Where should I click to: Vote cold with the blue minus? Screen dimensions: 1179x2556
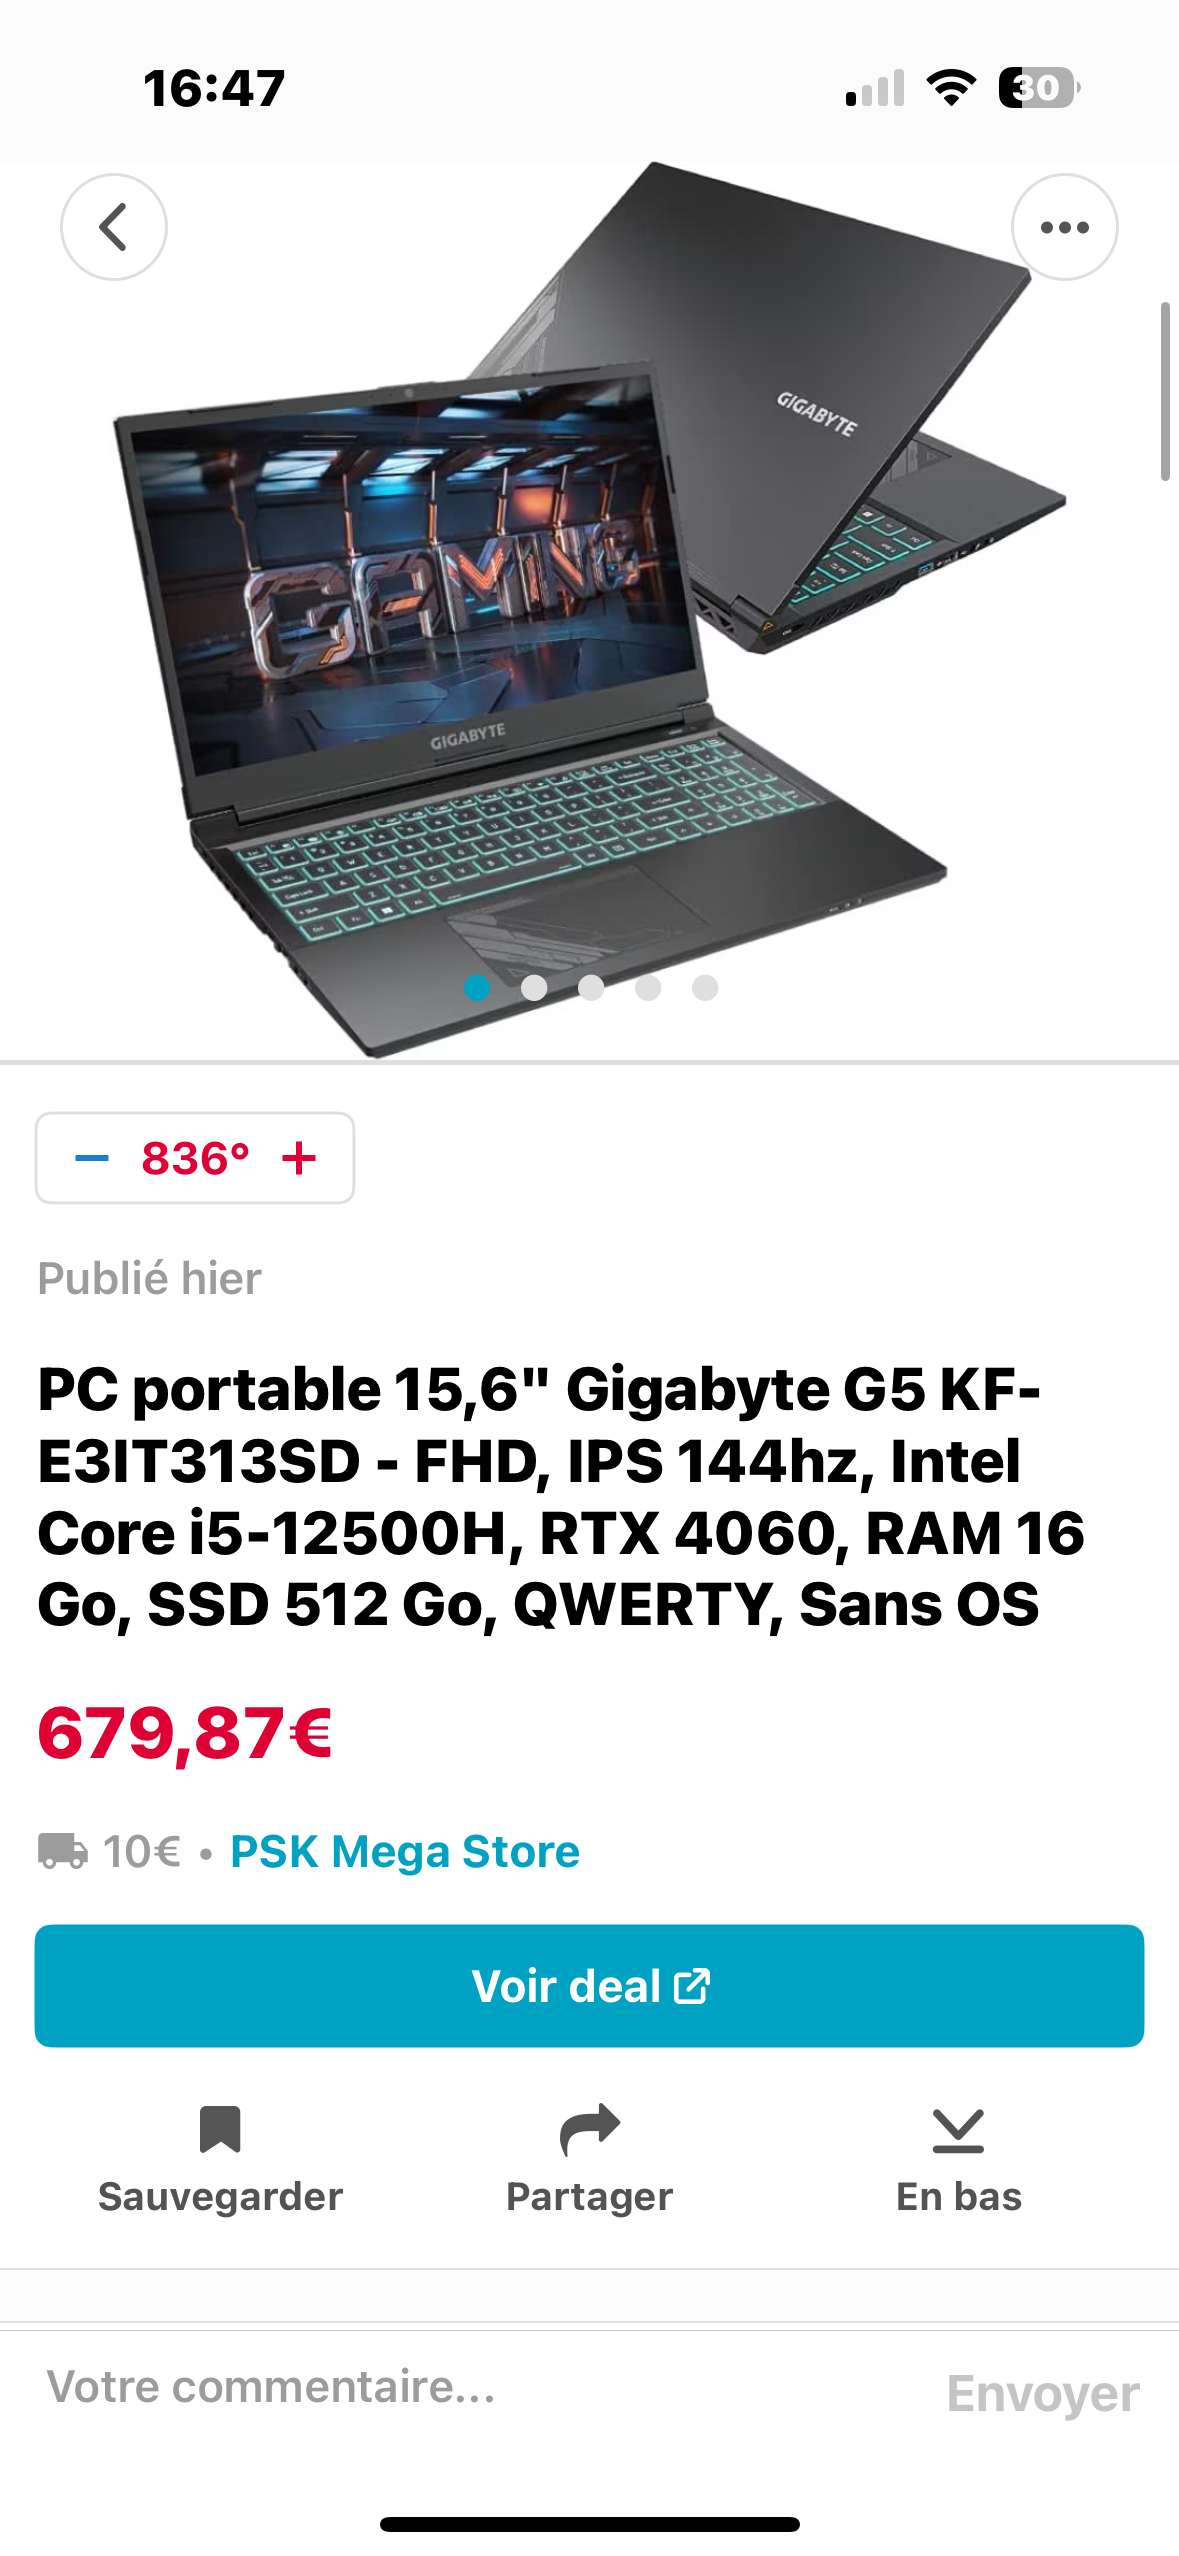(92, 1158)
